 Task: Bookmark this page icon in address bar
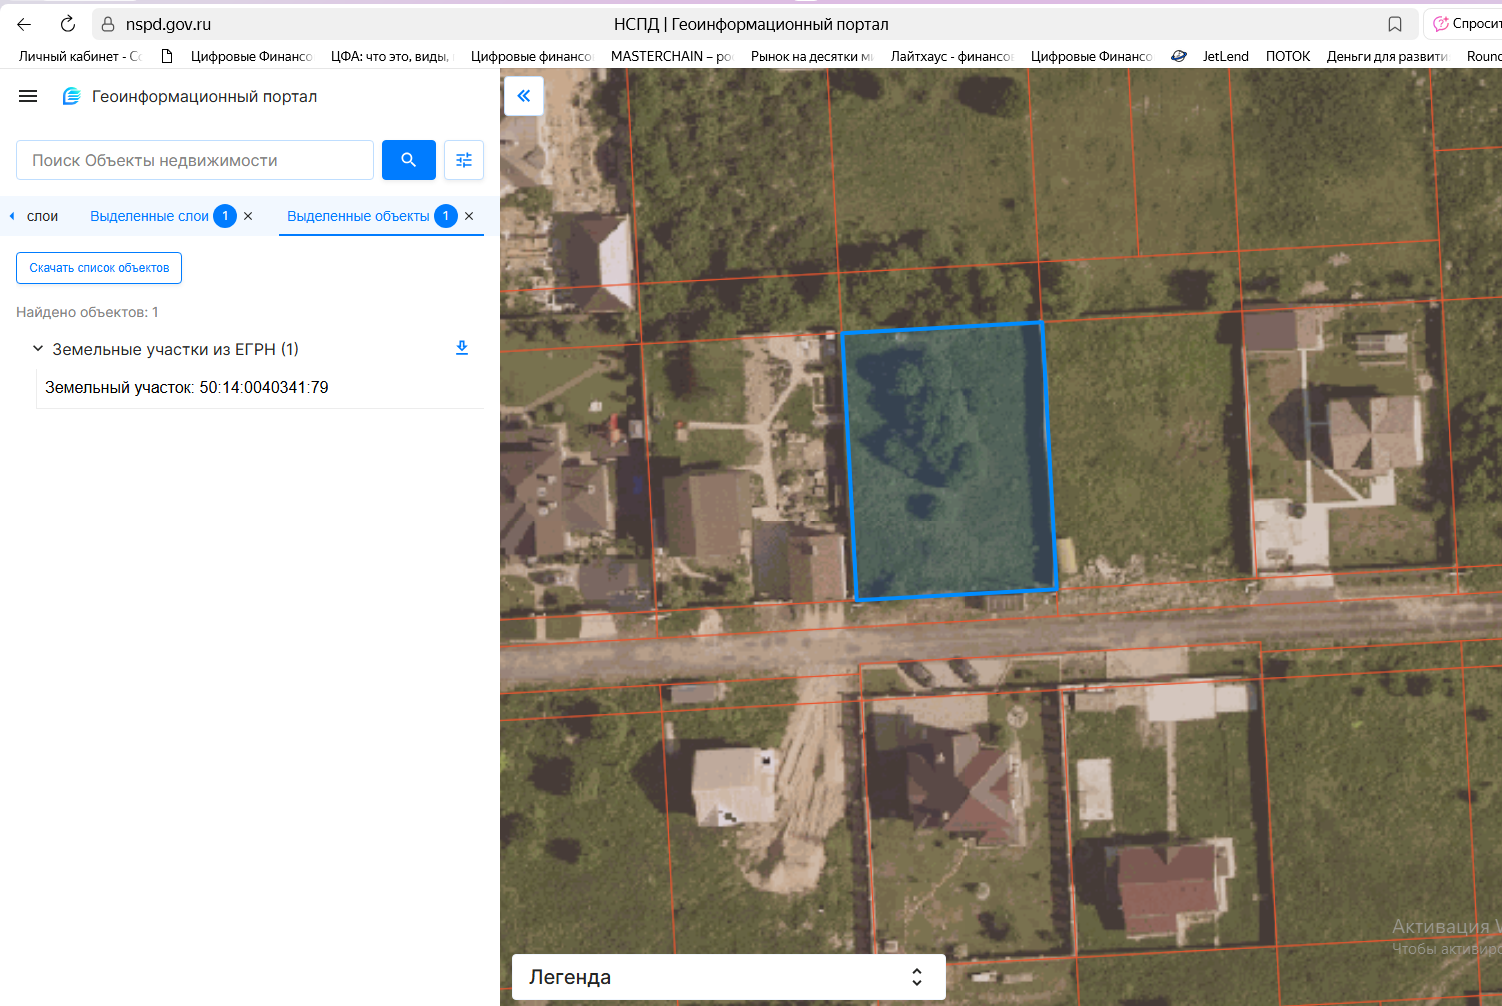[x=1395, y=24]
